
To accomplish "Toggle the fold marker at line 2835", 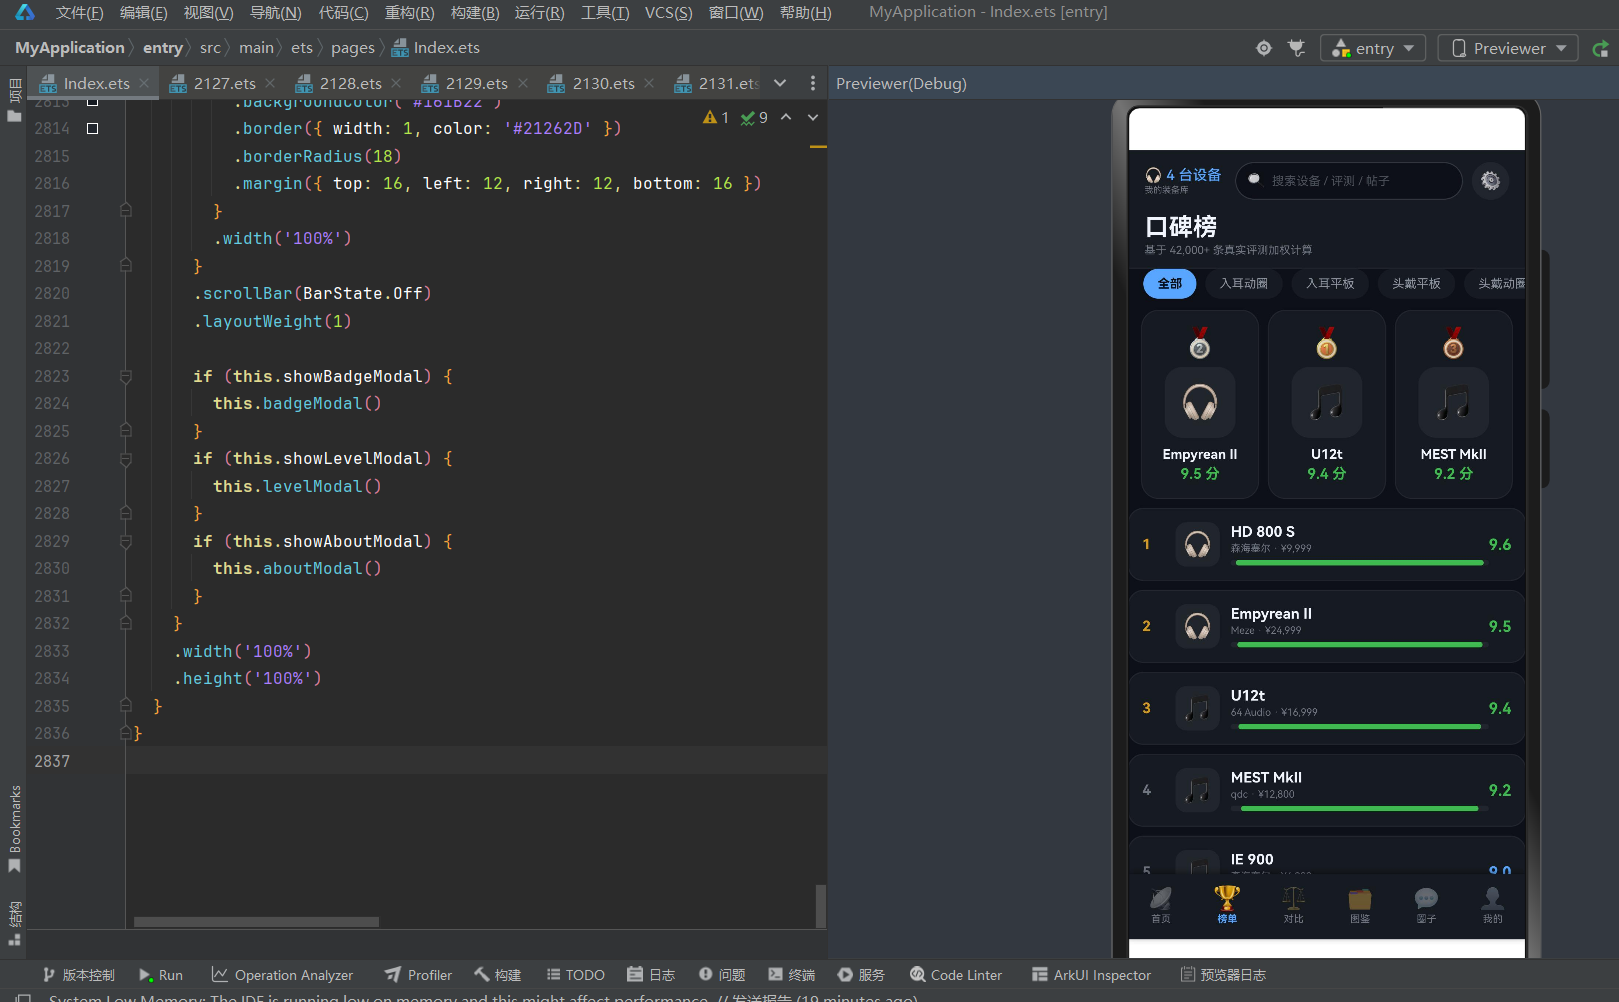I will pos(126,707).
